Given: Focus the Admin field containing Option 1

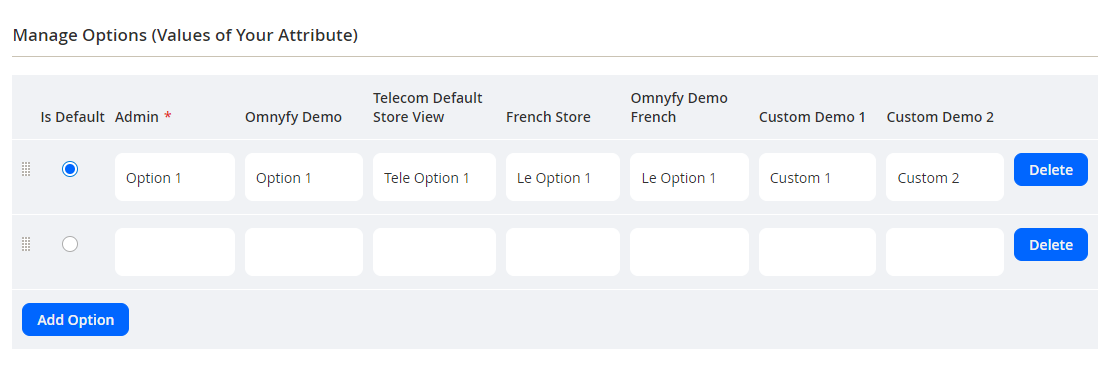Looking at the screenshot, I should pos(175,177).
